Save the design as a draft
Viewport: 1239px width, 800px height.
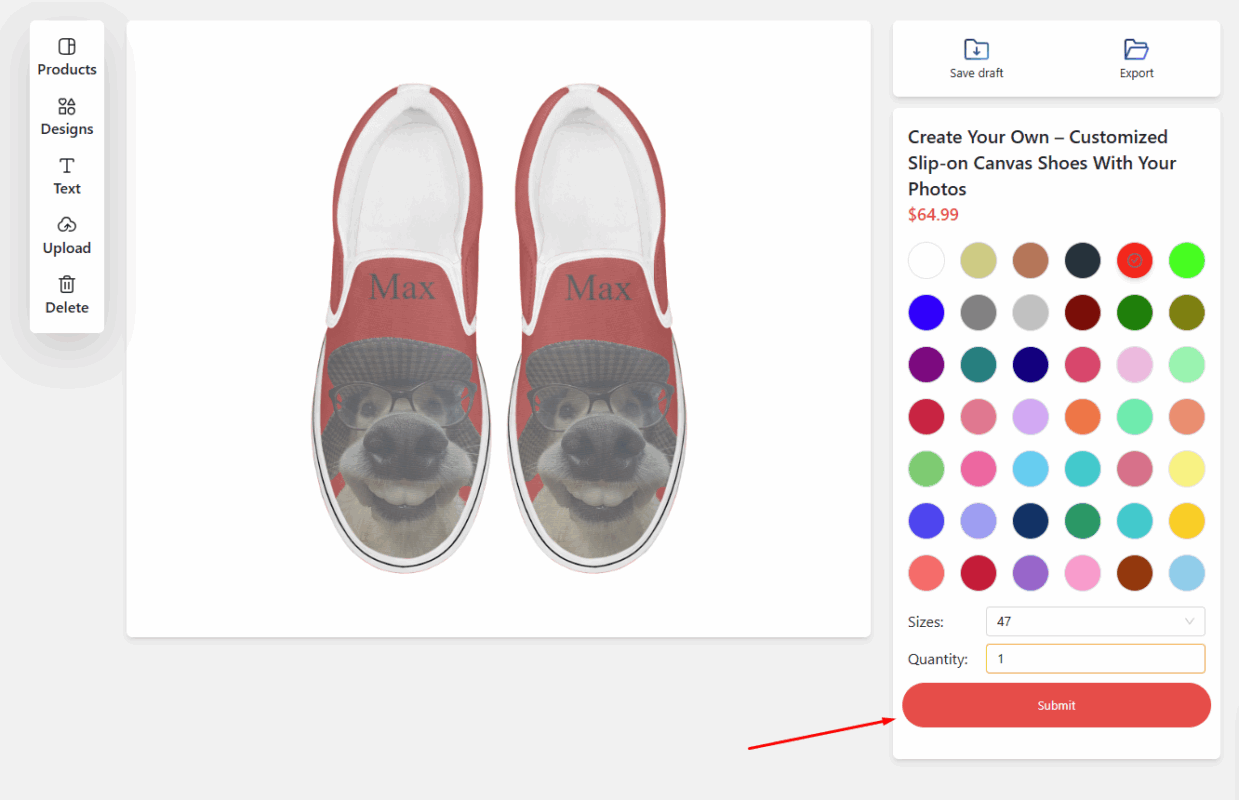[x=976, y=59]
